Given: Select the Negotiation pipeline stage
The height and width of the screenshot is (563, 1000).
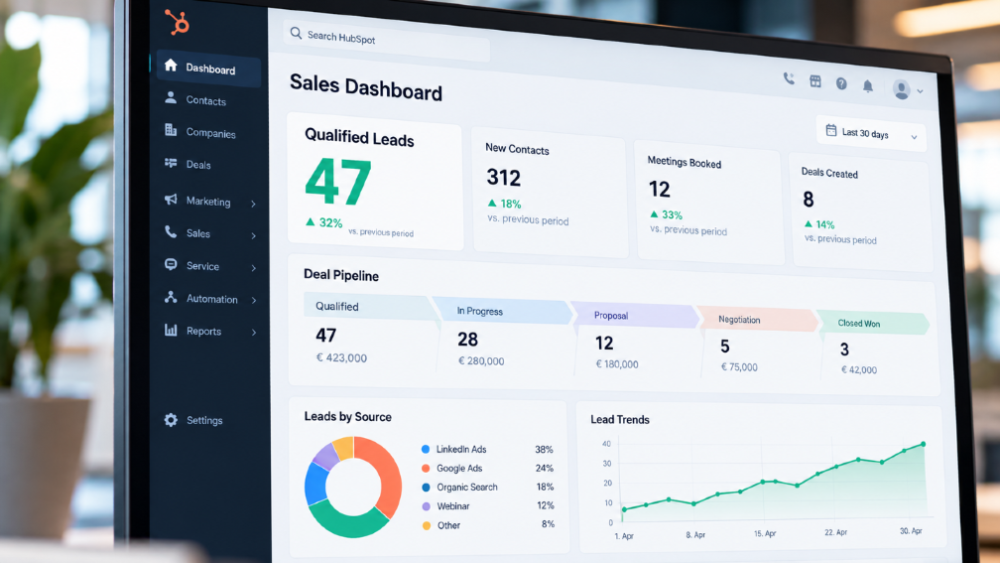Looking at the screenshot, I should 758,320.
